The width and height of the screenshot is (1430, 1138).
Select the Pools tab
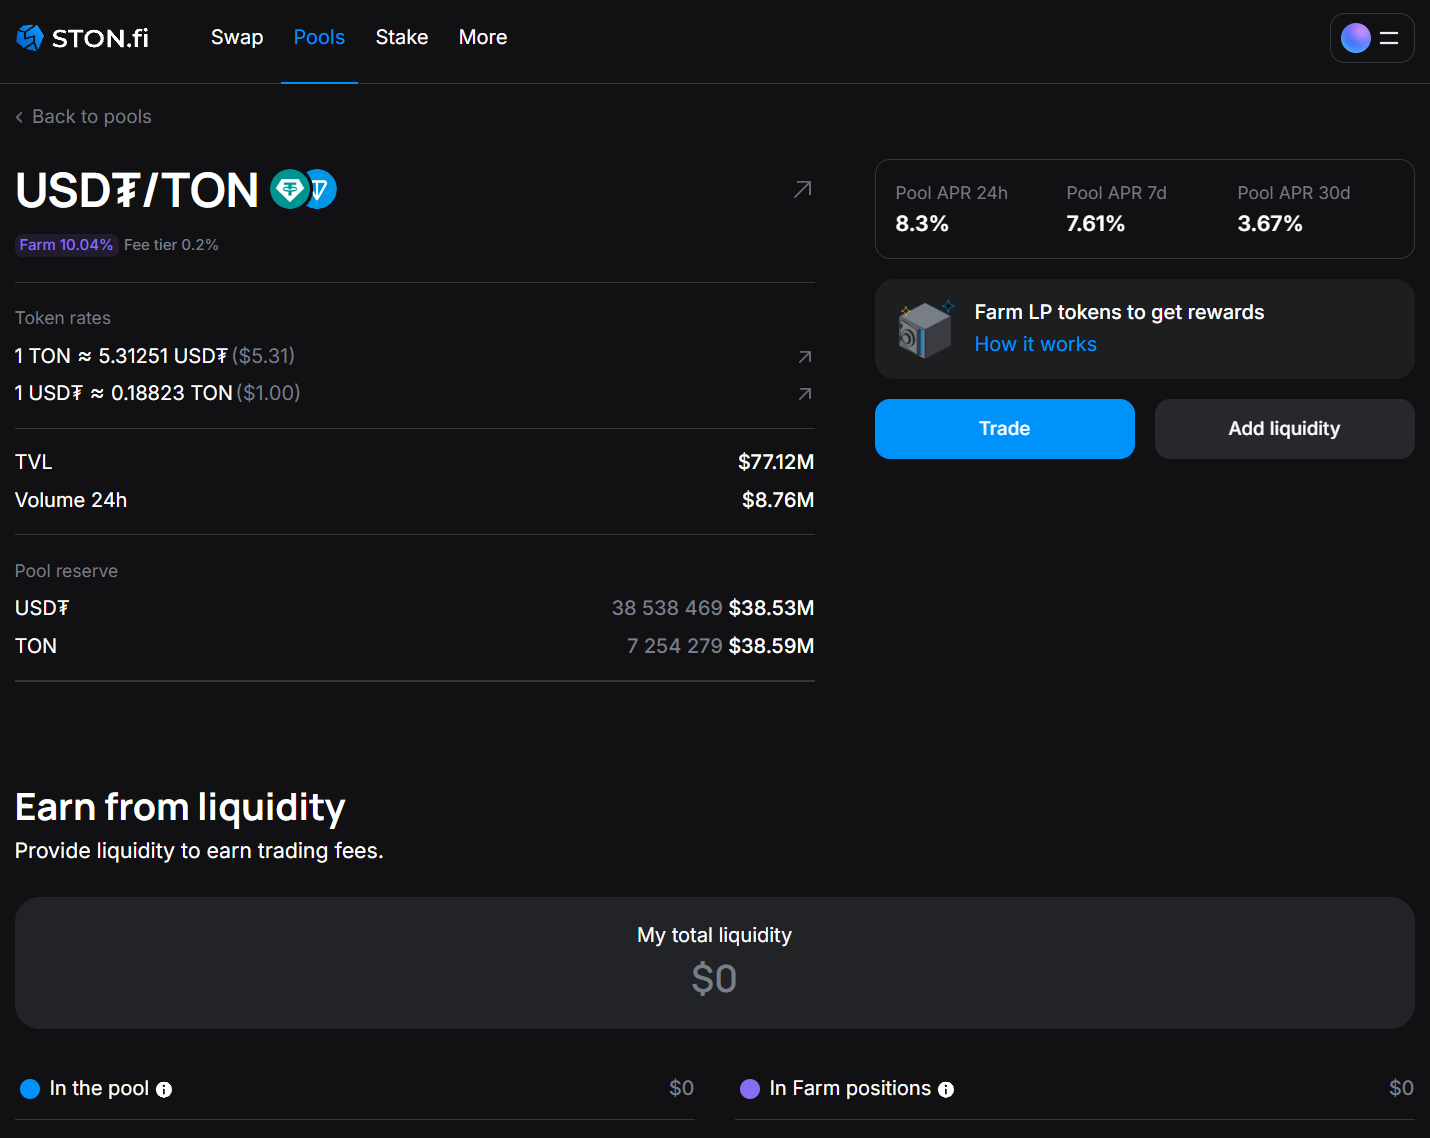(319, 38)
